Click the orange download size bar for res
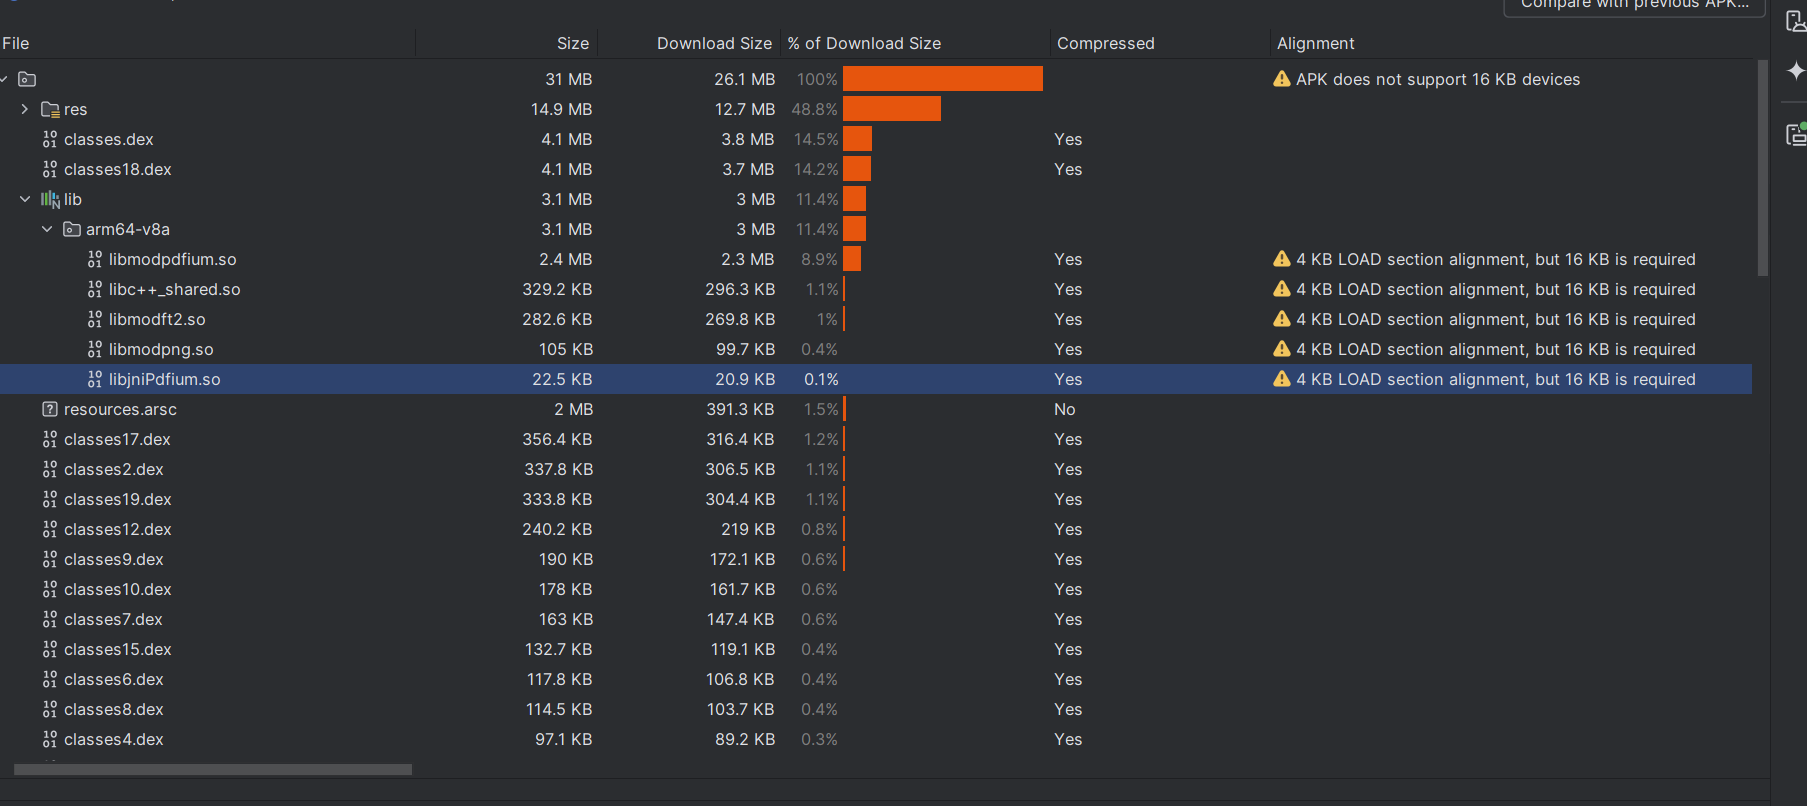 pos(891,109)
